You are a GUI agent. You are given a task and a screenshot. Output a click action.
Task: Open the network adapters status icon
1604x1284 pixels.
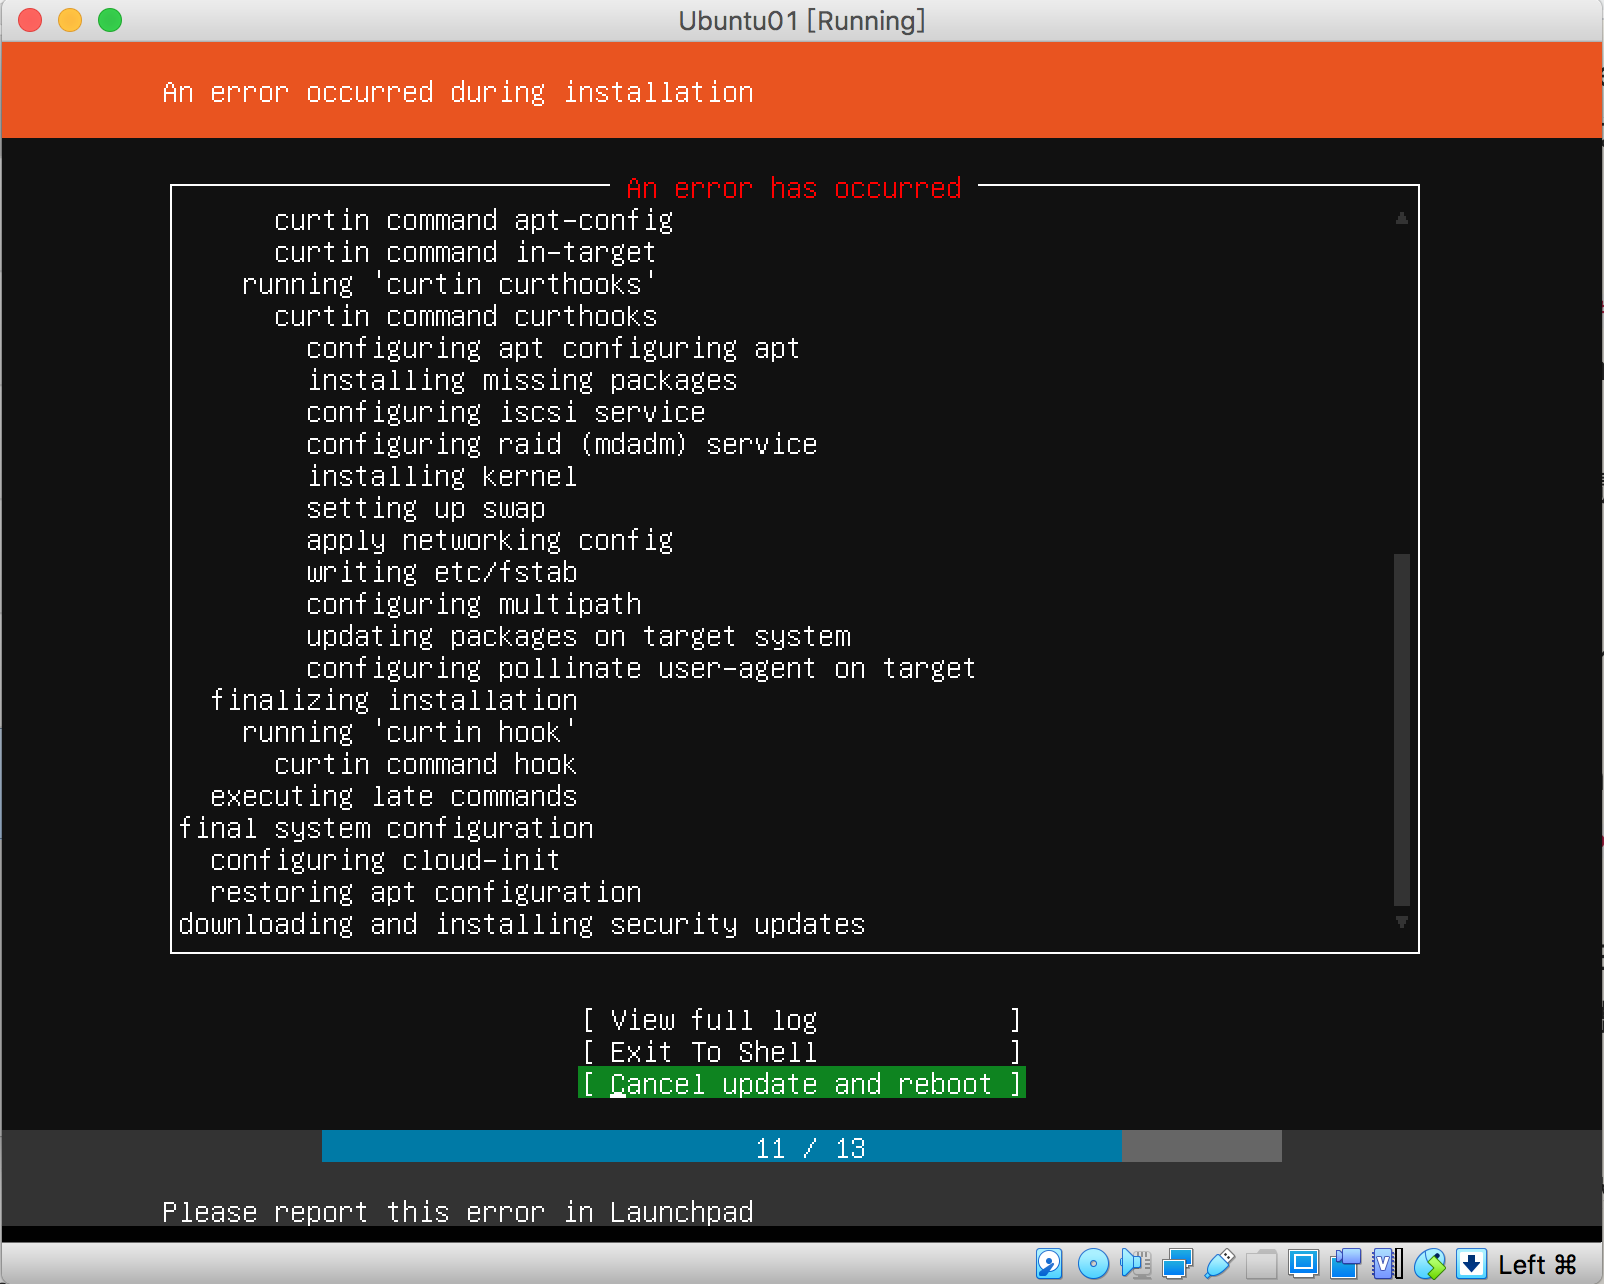[x=1178, y=1264]
